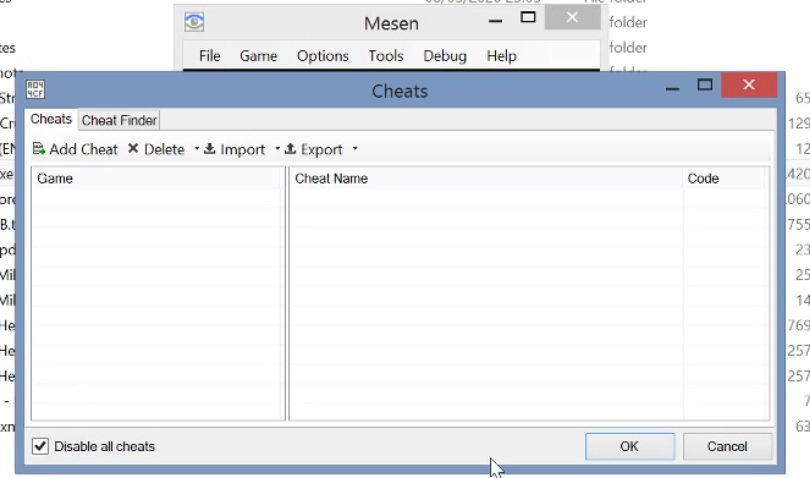Maximize the Cheats dialog window

[705, 85]
